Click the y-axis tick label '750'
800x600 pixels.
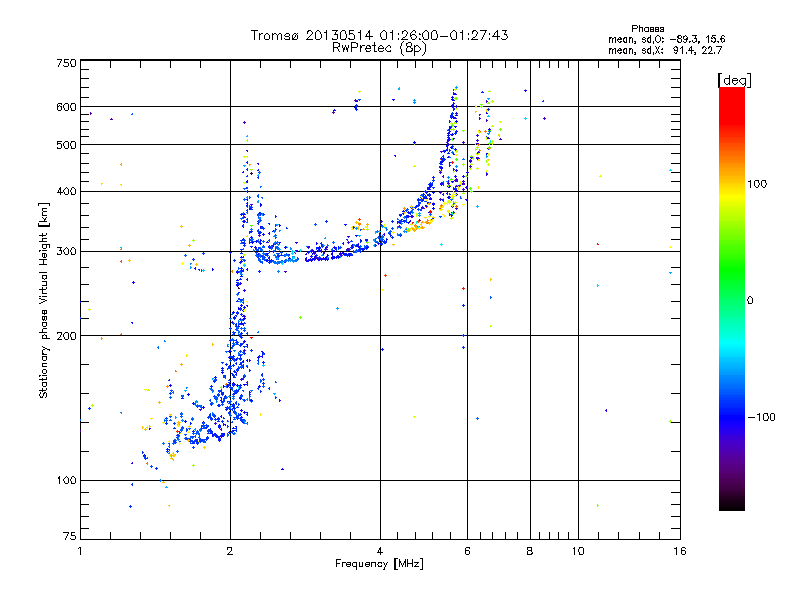66,63
